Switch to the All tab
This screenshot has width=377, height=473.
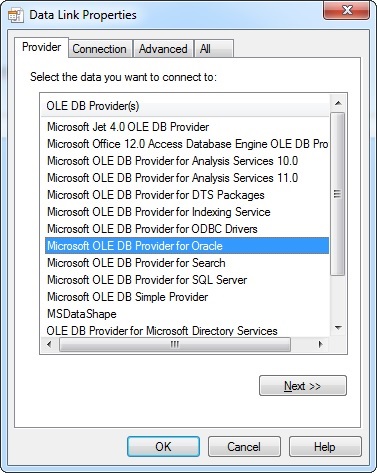[x=213, y=49]
